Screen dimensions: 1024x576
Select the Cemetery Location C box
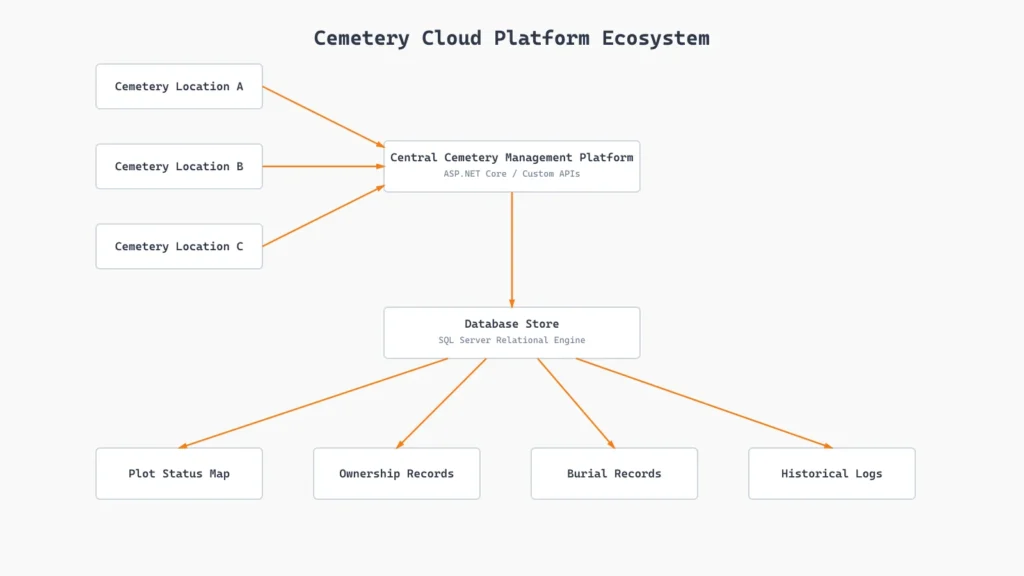pyautogui.click(x=179, y=246)
